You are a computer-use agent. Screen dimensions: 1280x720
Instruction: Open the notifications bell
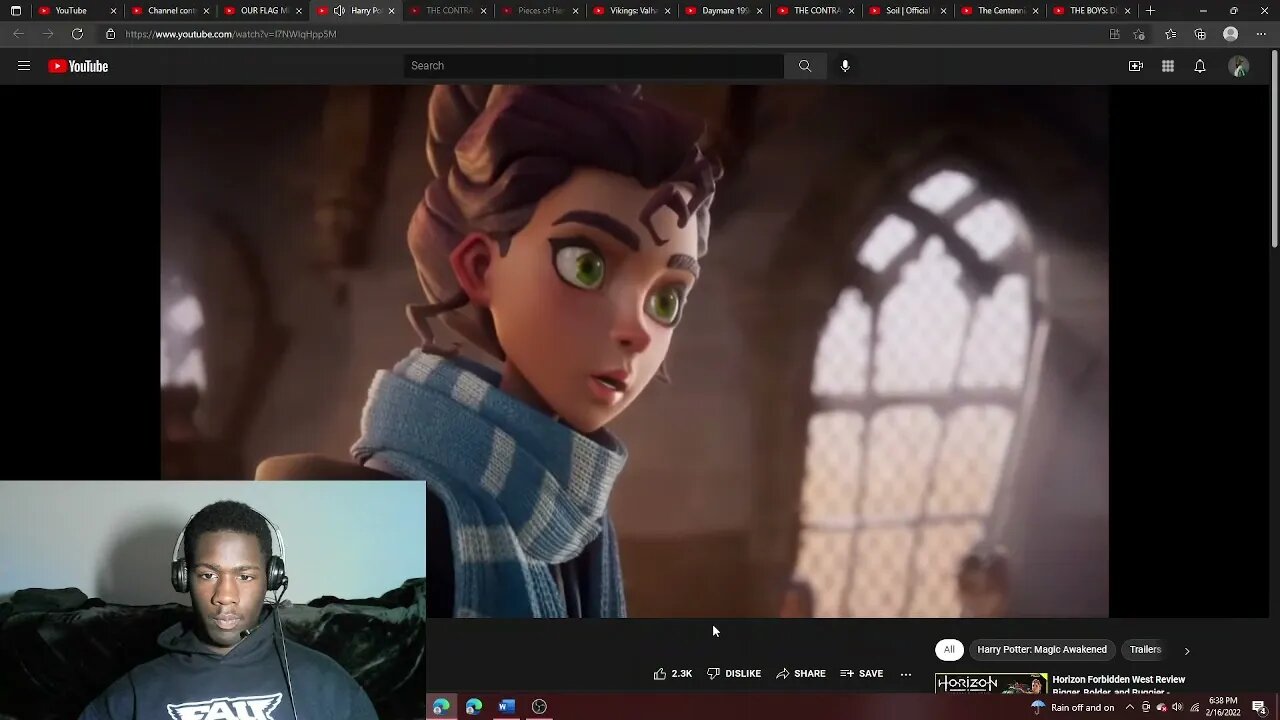point(1200,66)
